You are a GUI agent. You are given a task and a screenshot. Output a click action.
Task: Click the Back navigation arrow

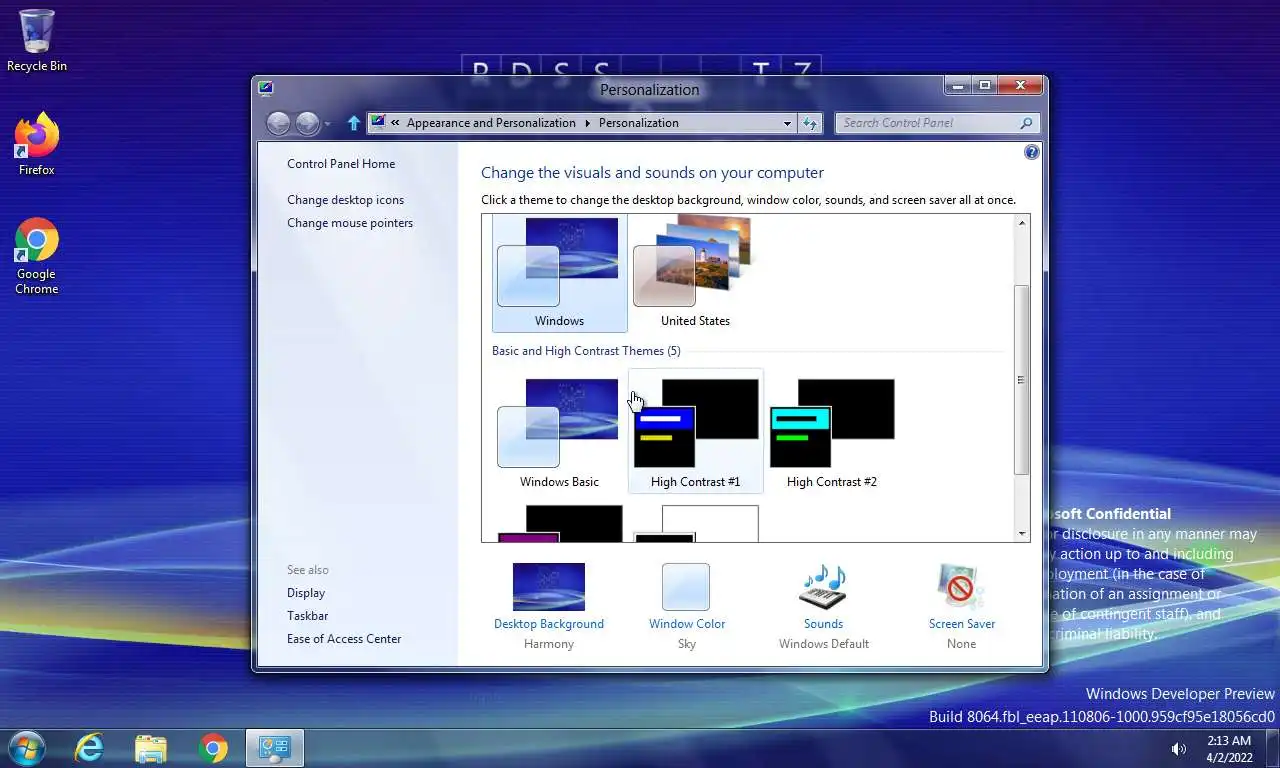coord(279,123)
